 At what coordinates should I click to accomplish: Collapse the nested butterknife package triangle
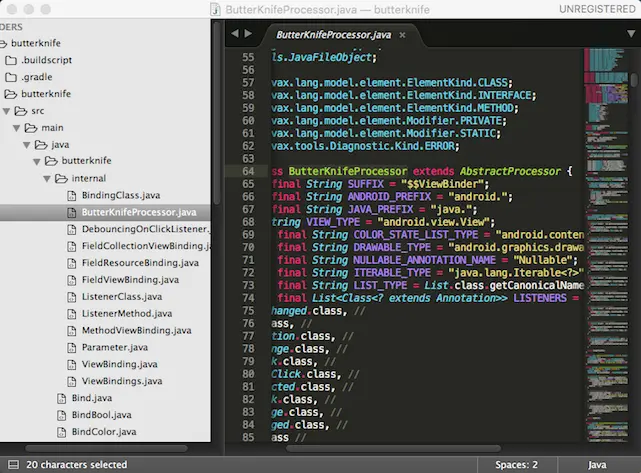(37, 162)
